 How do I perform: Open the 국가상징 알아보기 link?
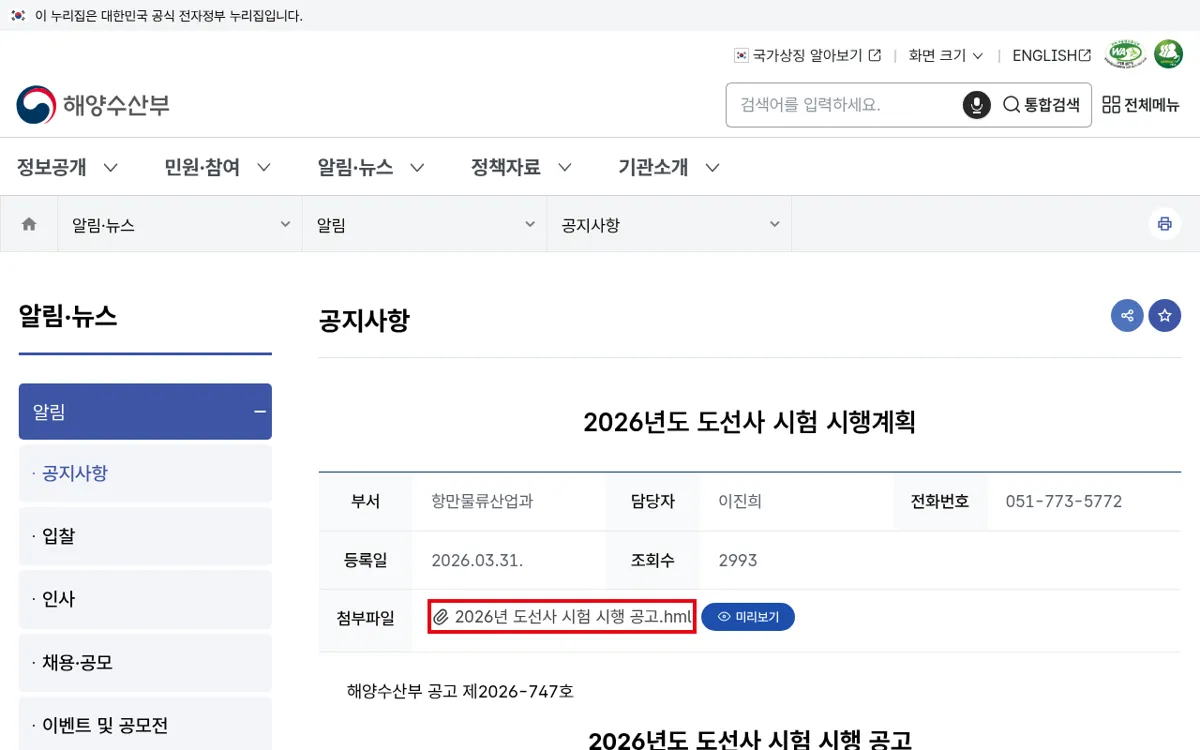808,56
